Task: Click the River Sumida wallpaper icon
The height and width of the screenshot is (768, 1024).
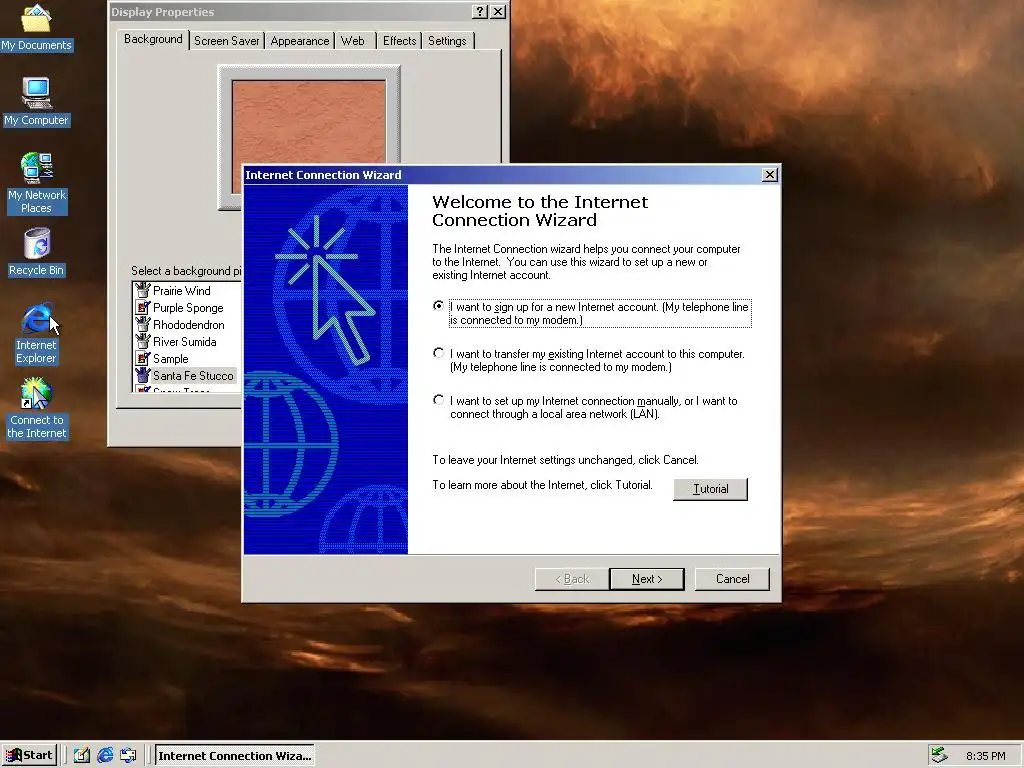Action: tap(142, 342)
